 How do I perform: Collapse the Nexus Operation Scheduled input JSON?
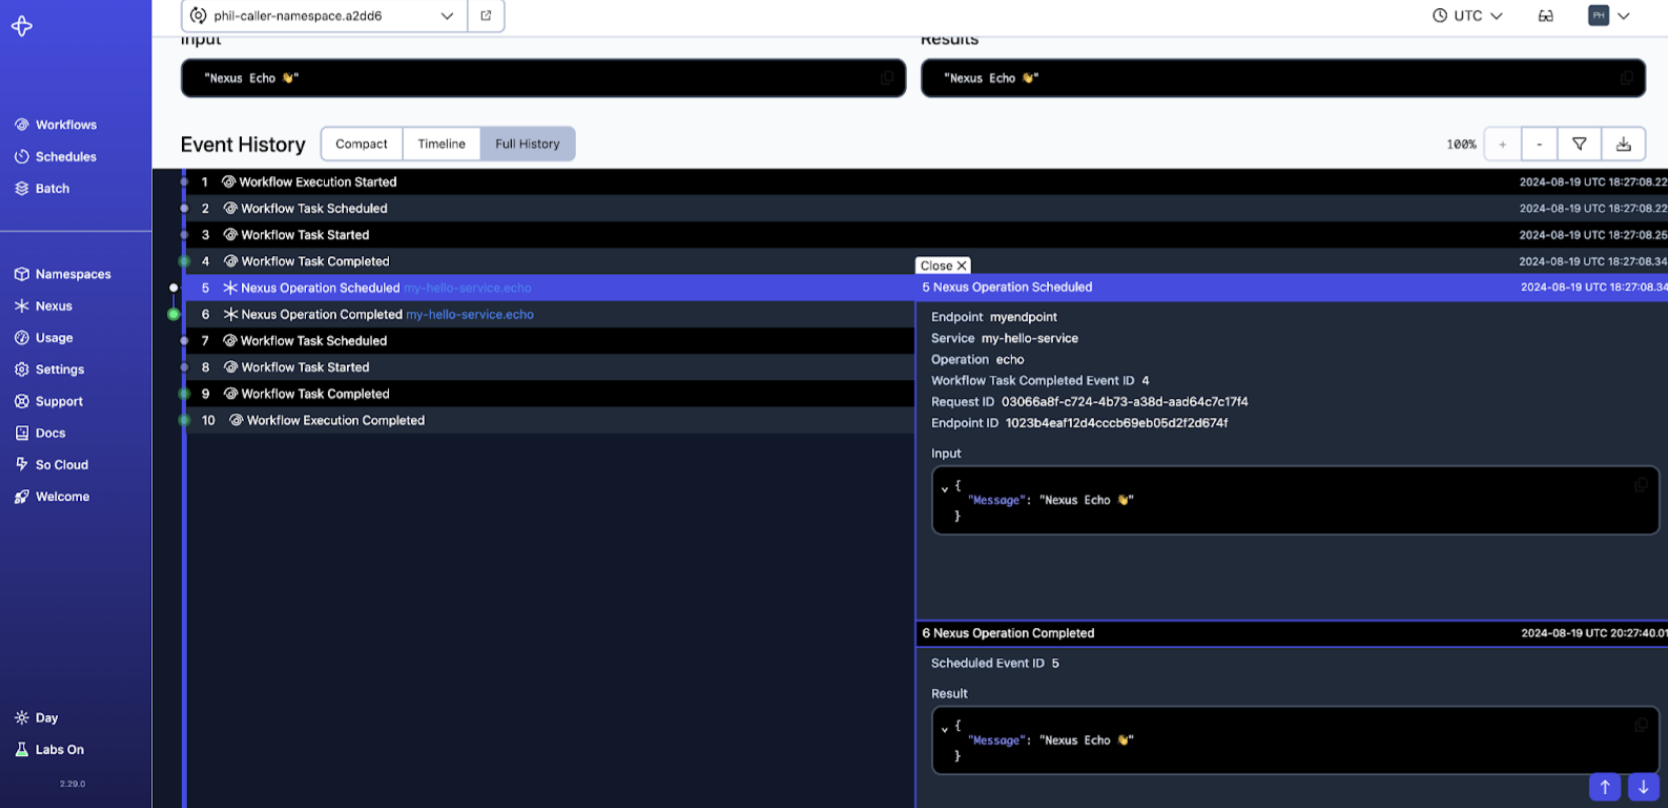945,488
